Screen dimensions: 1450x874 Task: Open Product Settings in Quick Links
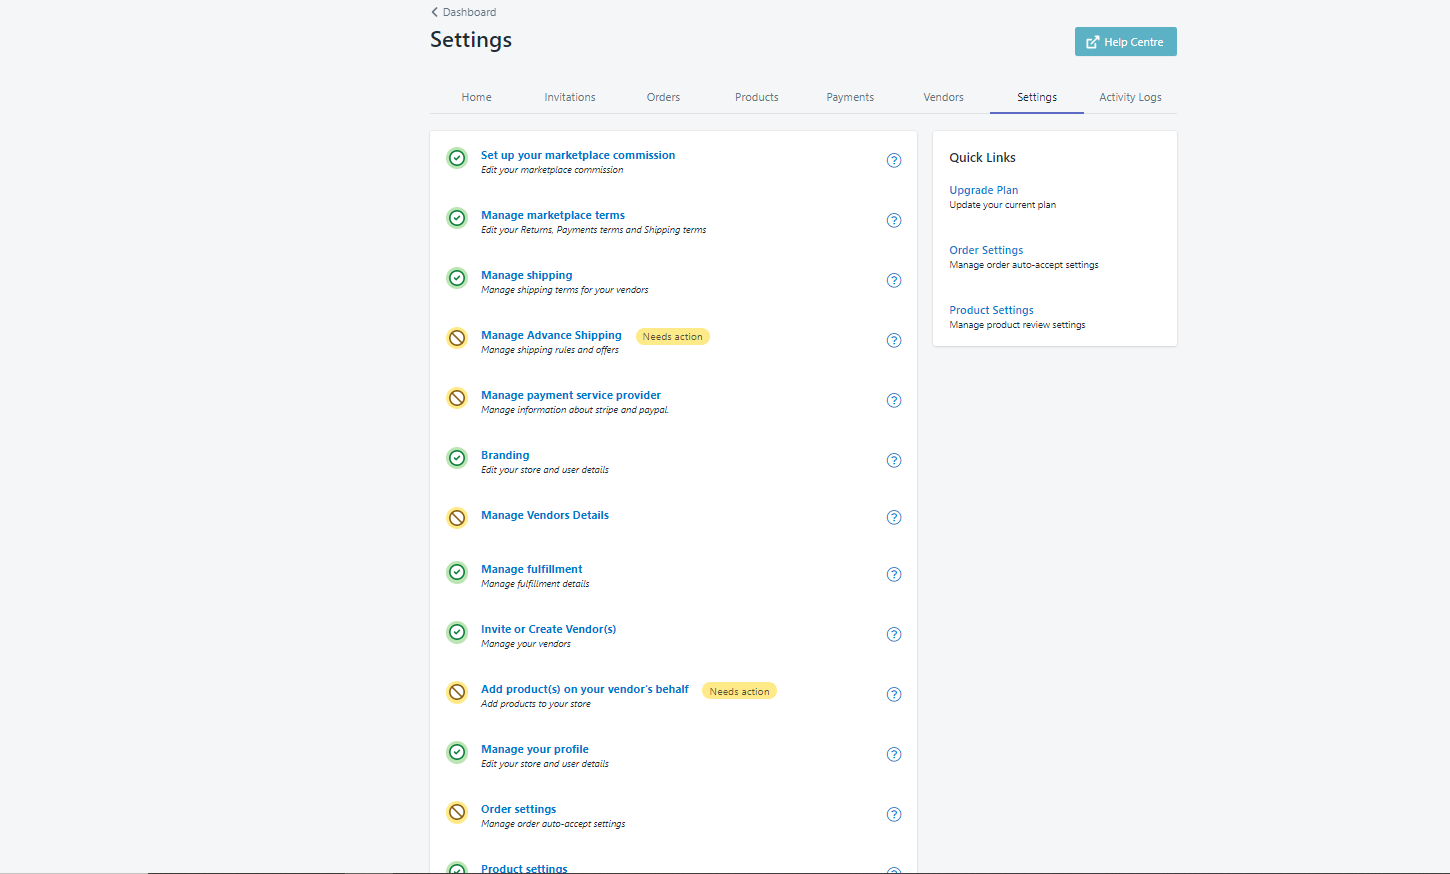click(991, 310)
